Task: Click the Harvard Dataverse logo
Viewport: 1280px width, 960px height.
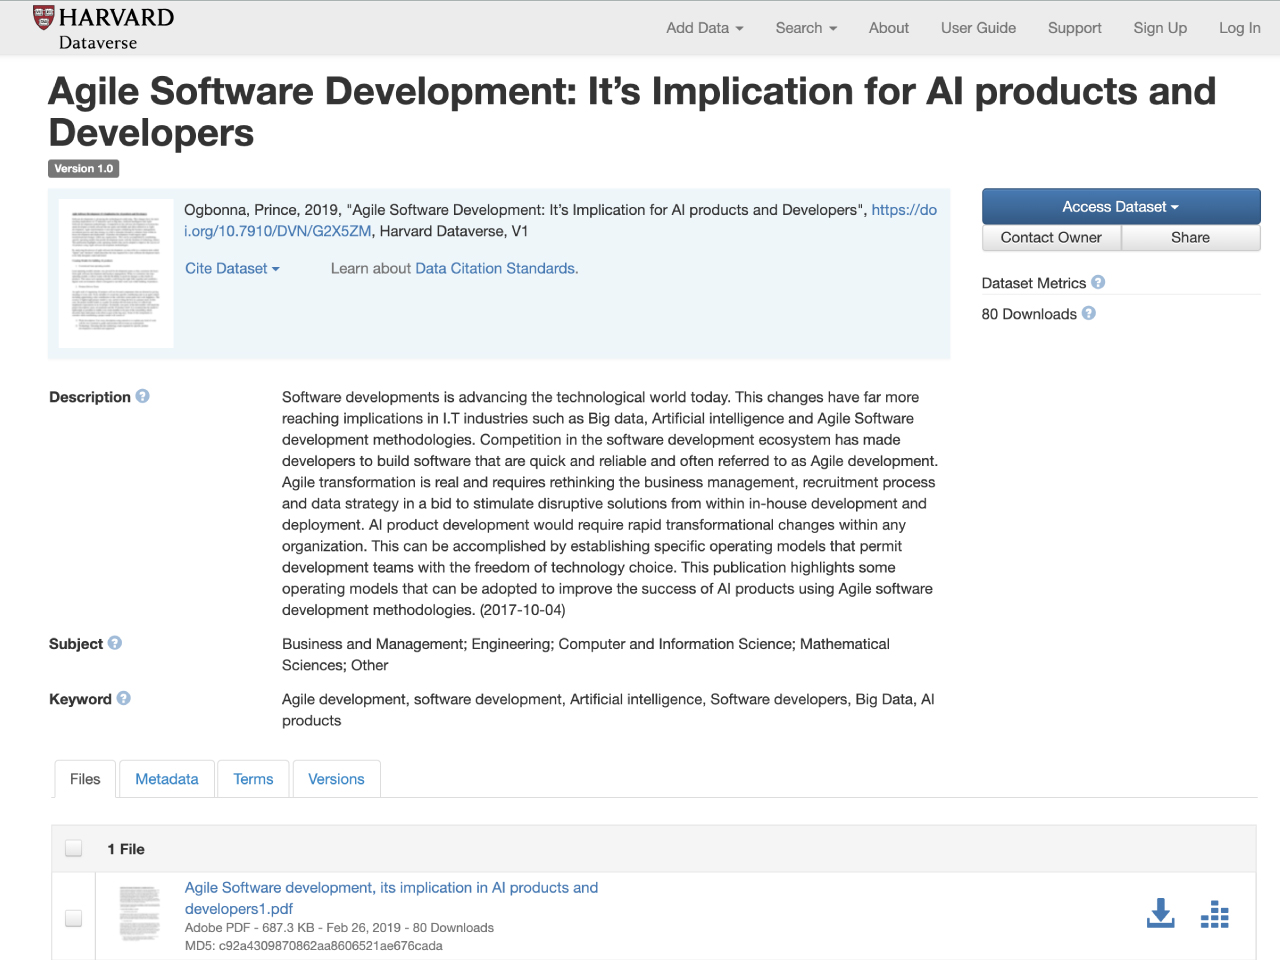Action: click(x=103, y=28)
